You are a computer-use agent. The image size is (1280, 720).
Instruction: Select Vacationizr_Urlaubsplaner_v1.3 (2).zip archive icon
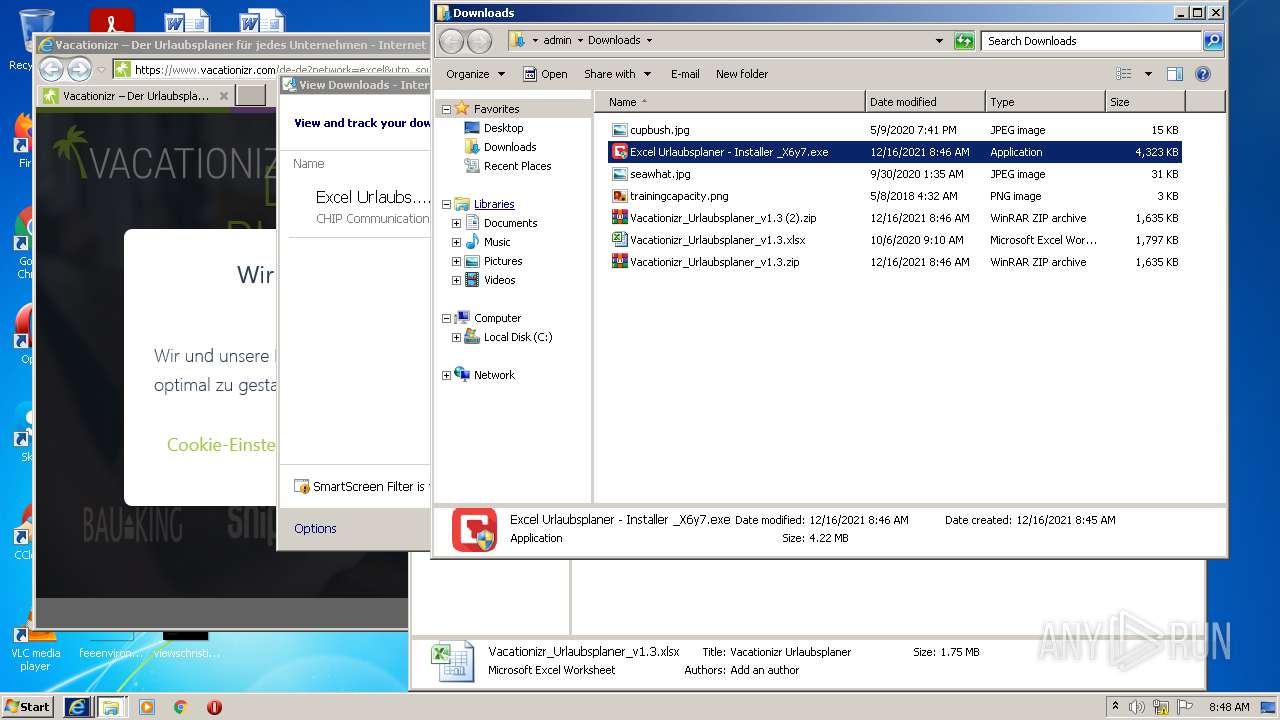point(619,218)
